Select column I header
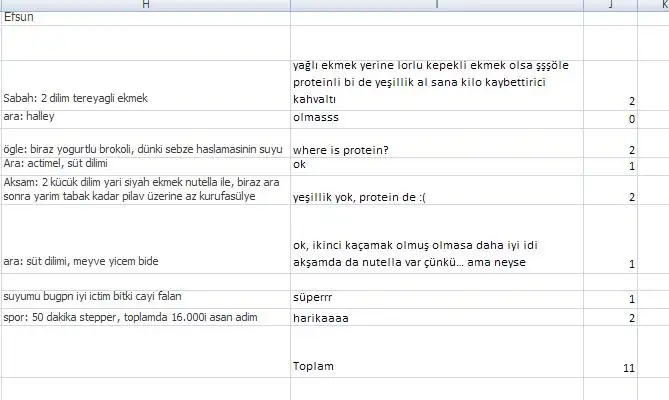This screenshot has width=669, height=400. 437,5
